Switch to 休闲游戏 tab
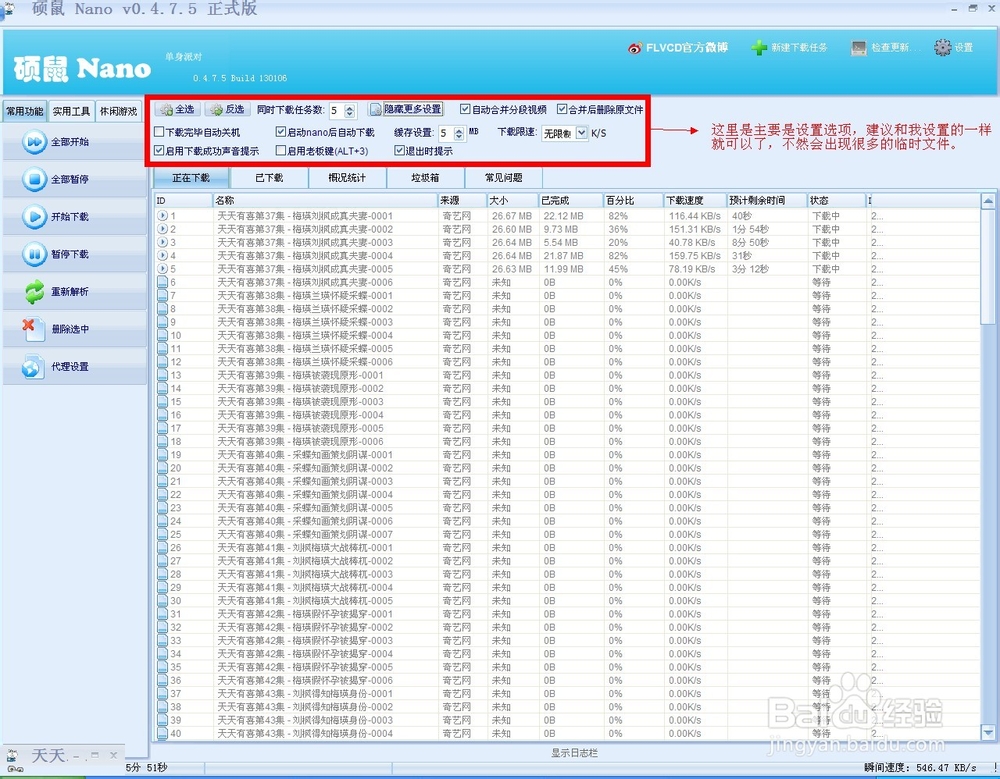 coord(119,111)
